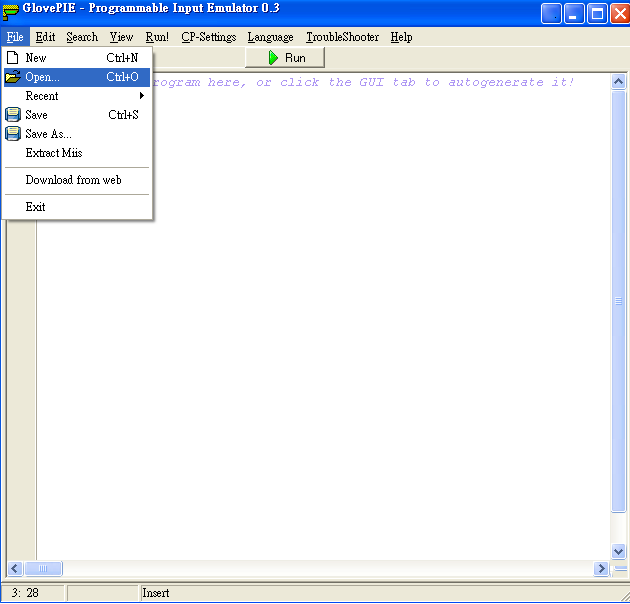The width and height of the screenshot is (630, 604).
Task: Open the View menu
Action: (x=121, y=37)
